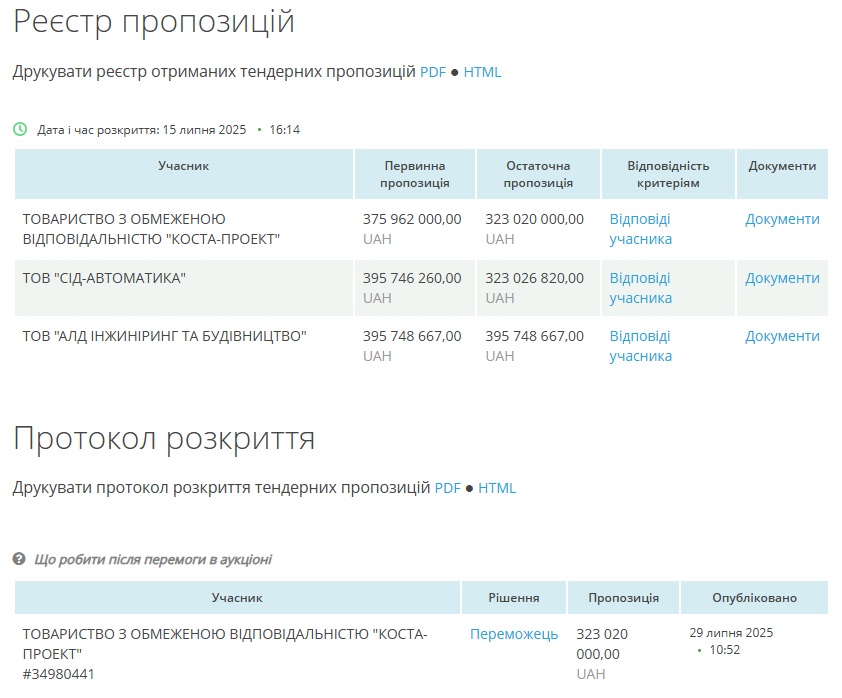Screen dimensions: 842x698
Task: Click winner name КОСТА-ПРОЕКТ in protocol table
Action: 225,644
